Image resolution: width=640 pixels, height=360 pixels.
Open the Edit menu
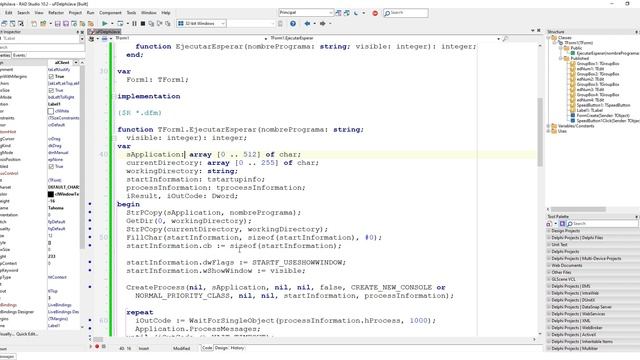tap(9, 13)
